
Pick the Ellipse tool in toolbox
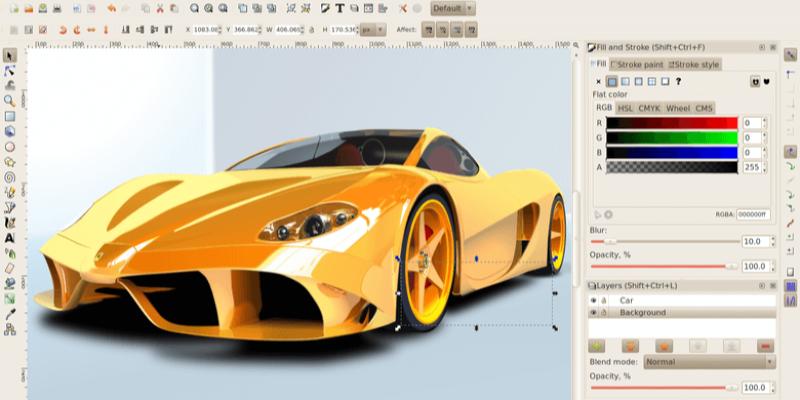coord(9,146)
